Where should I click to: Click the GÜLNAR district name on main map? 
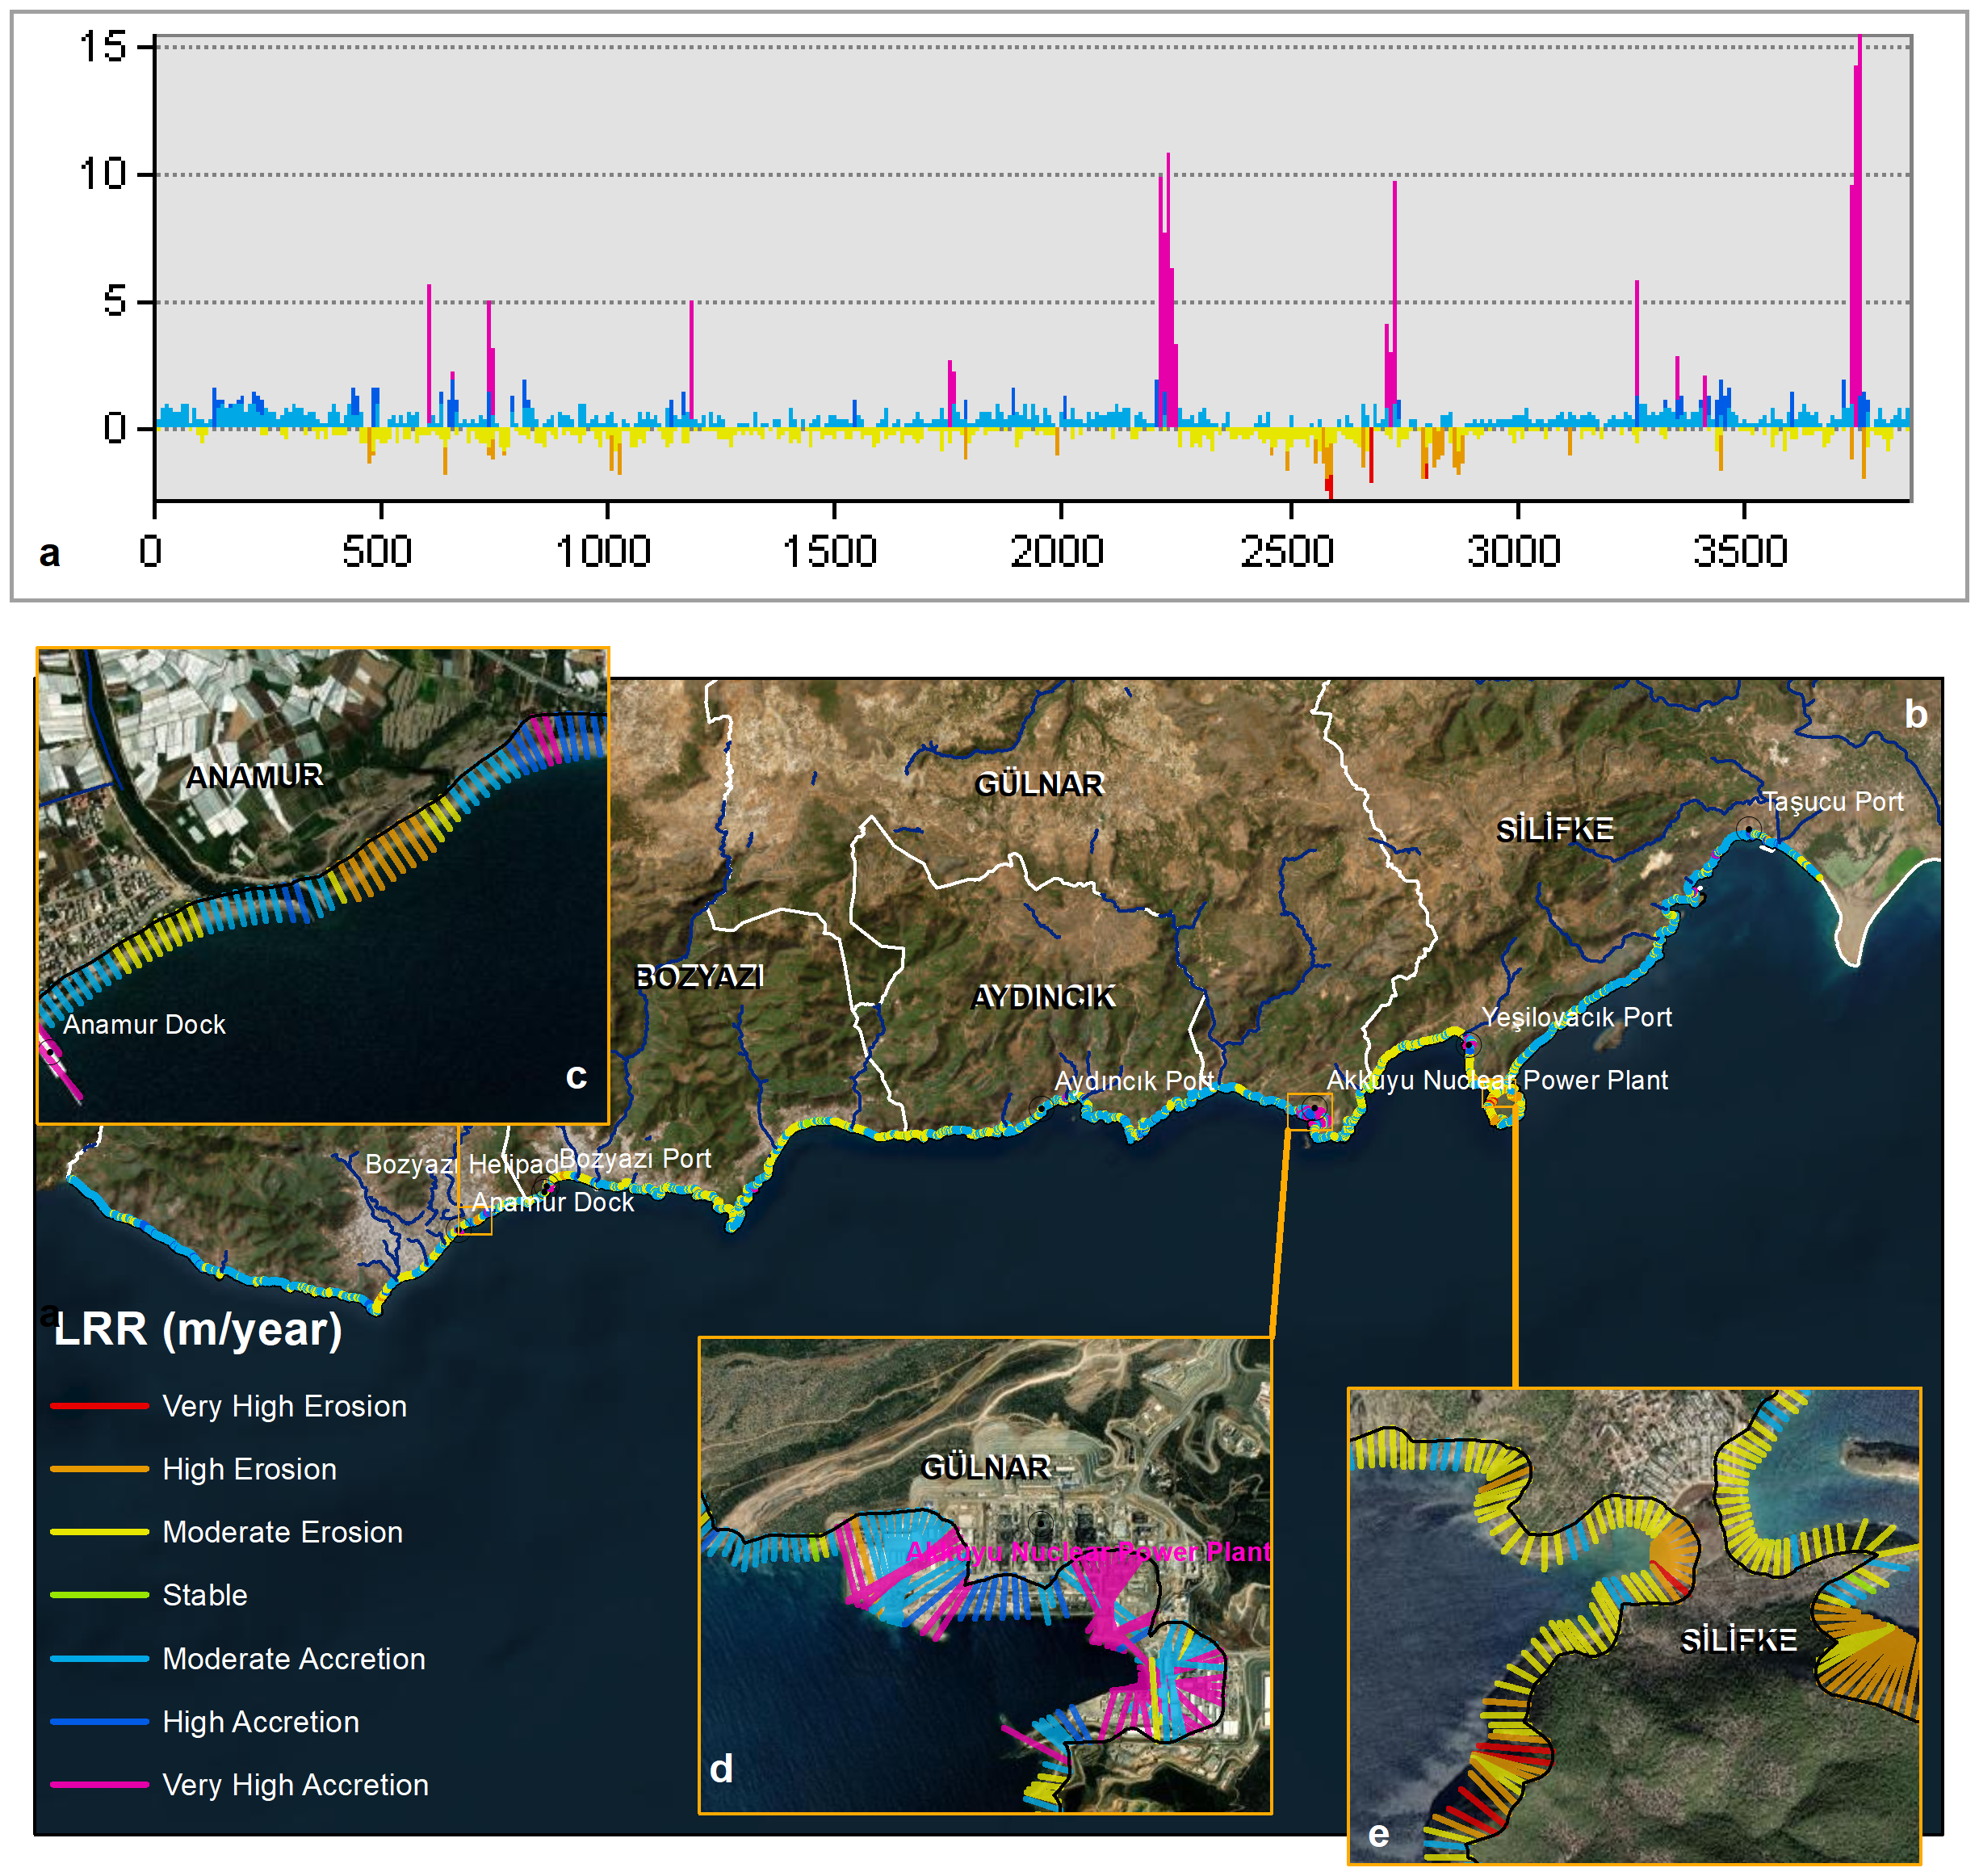click(1039, 784)
